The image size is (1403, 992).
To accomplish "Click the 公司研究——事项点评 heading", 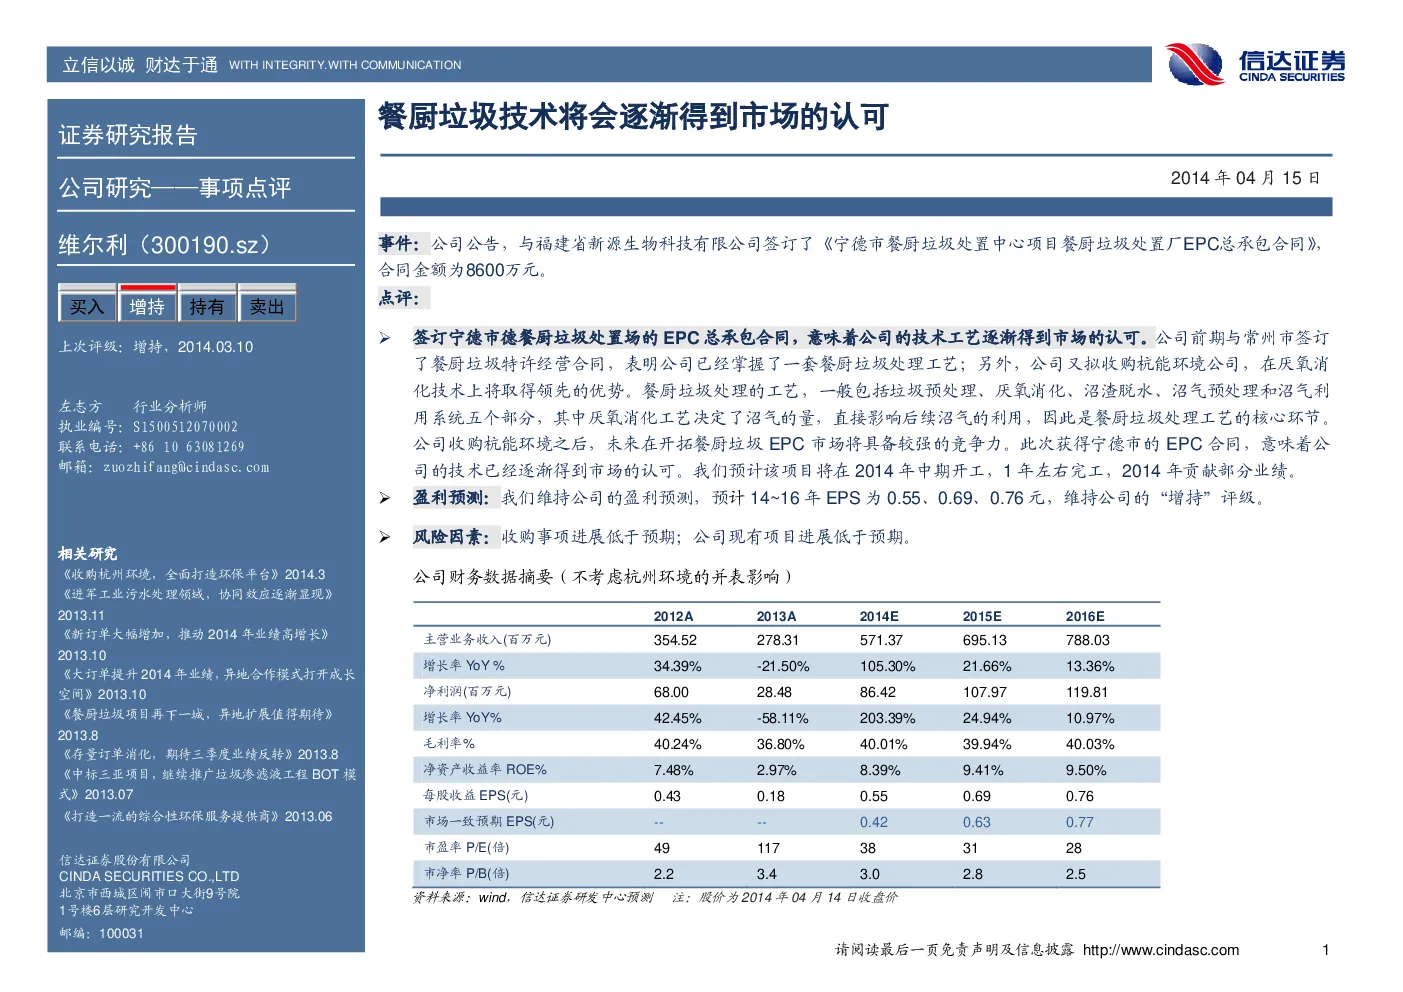I will coord(175,188).
